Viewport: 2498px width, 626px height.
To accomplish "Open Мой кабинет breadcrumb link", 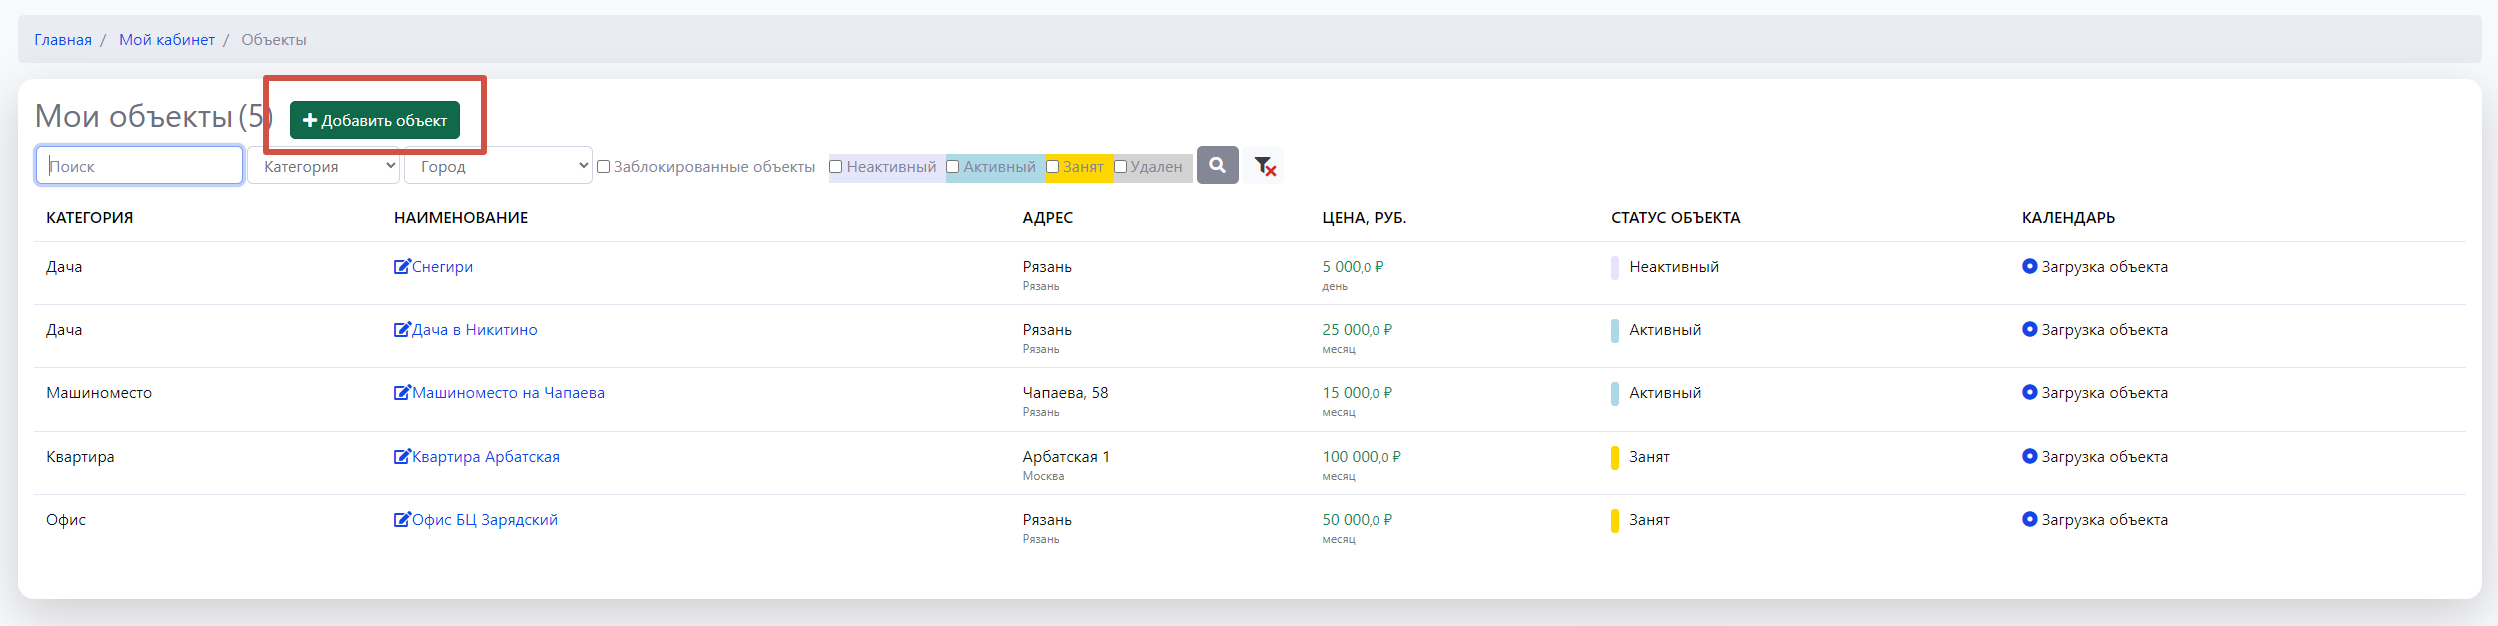I will click(x=167, y=40).
